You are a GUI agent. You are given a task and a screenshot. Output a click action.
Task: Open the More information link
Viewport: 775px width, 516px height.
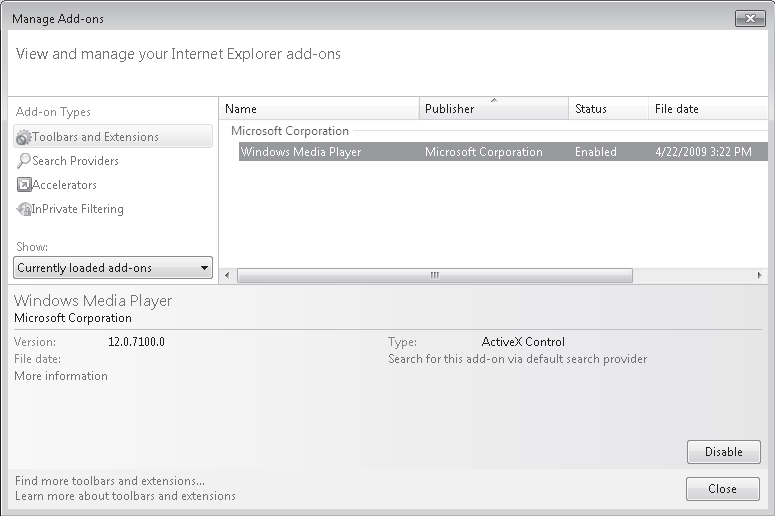[x=61, y=376]
